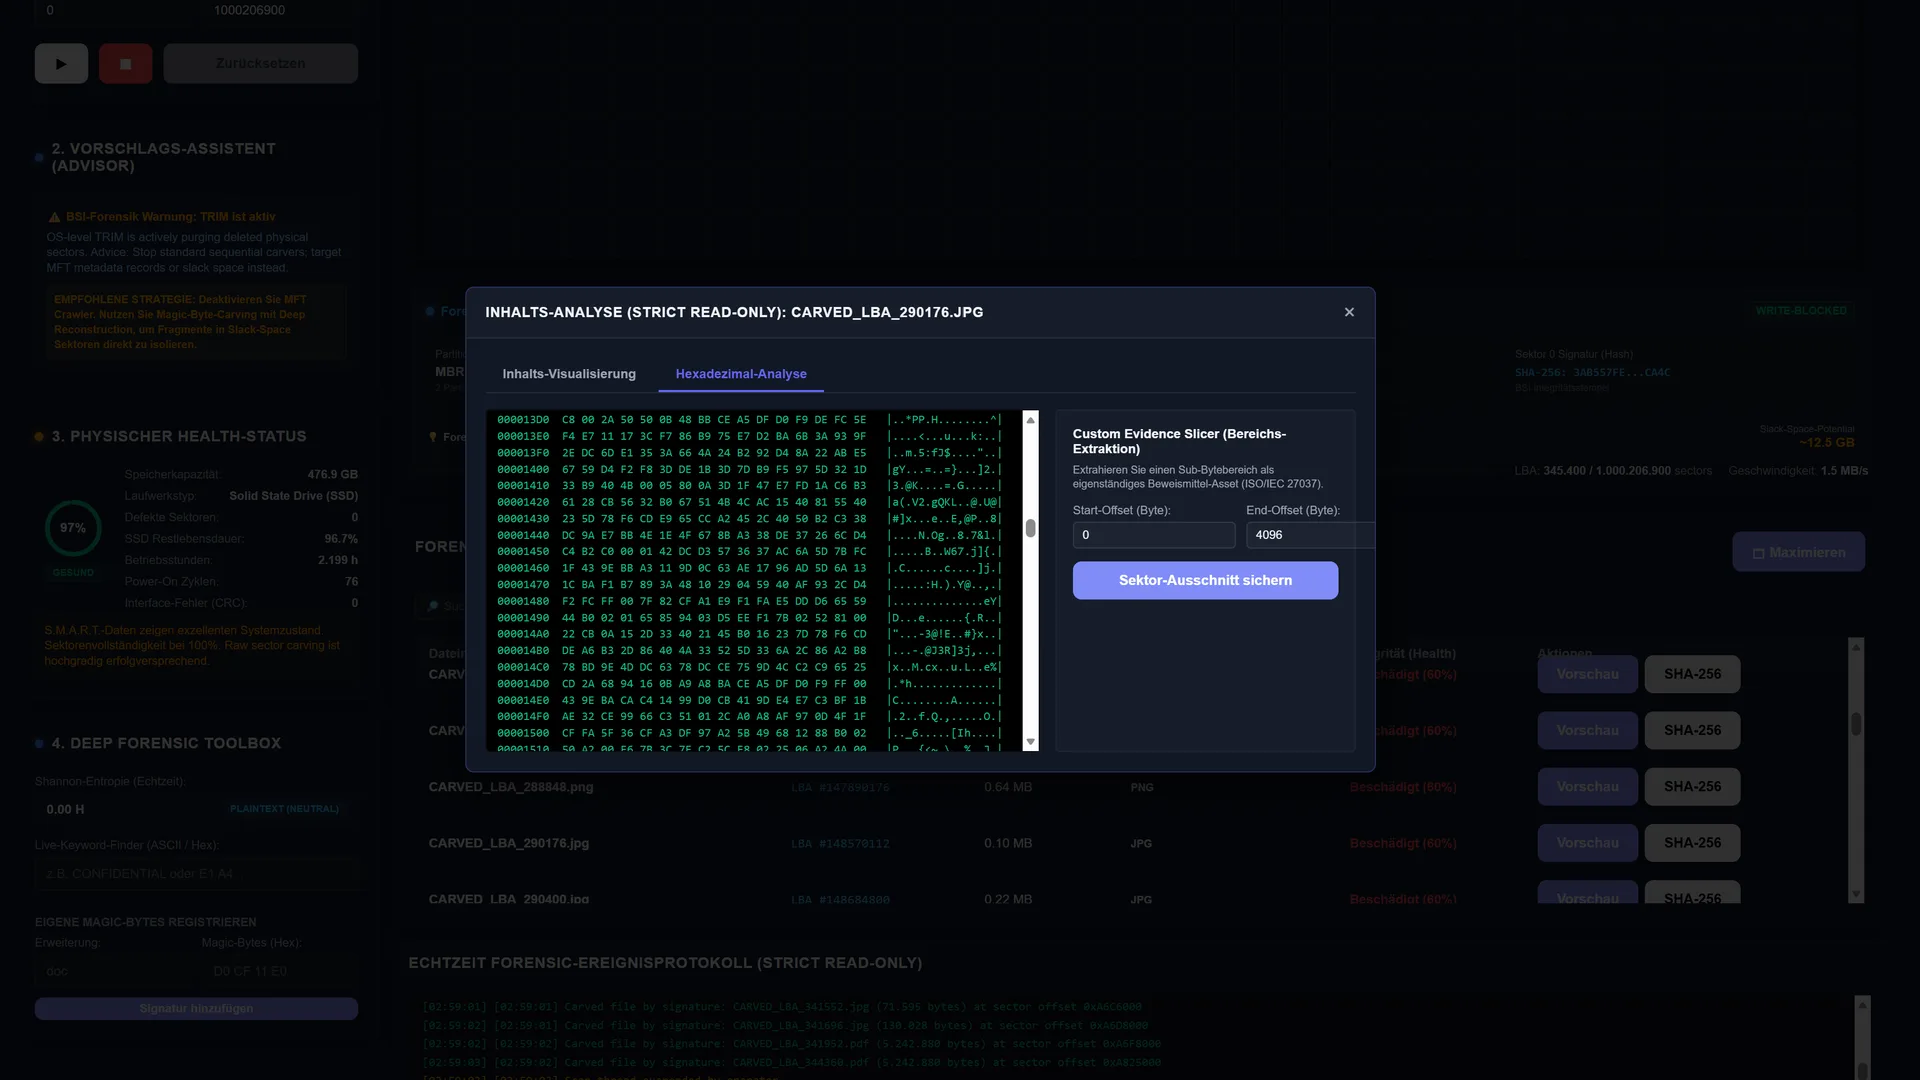Screen dimensions: 1920x1080
Task: Click the Maximieren button
Action: (x=1798, y=552)
